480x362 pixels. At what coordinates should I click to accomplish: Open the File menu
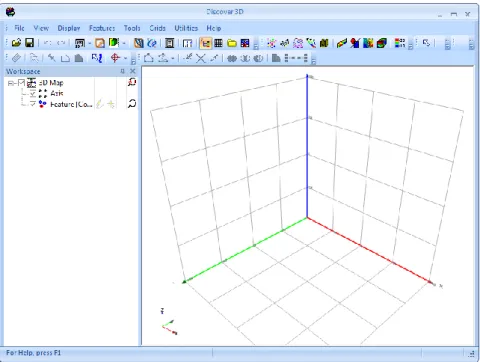point(19,28)
